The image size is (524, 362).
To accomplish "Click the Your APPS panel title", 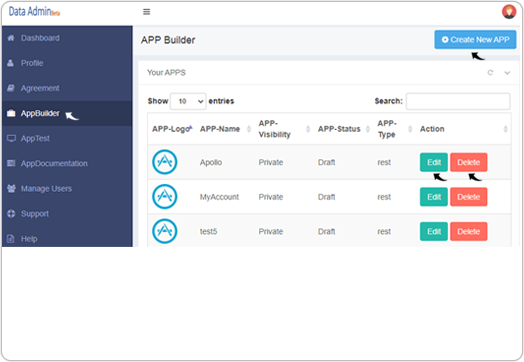I will (166, 73).
